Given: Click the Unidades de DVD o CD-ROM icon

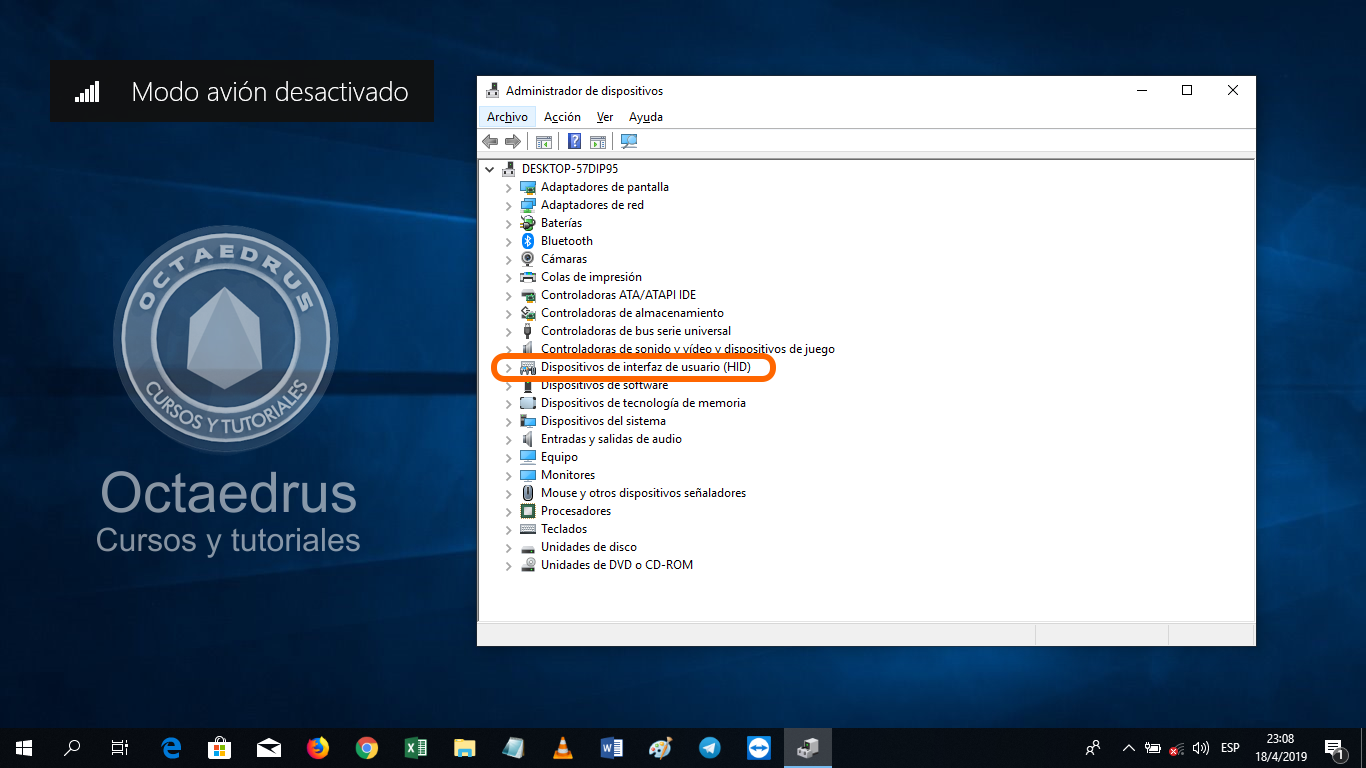Looking at the screenshot, I should [528, 565].
